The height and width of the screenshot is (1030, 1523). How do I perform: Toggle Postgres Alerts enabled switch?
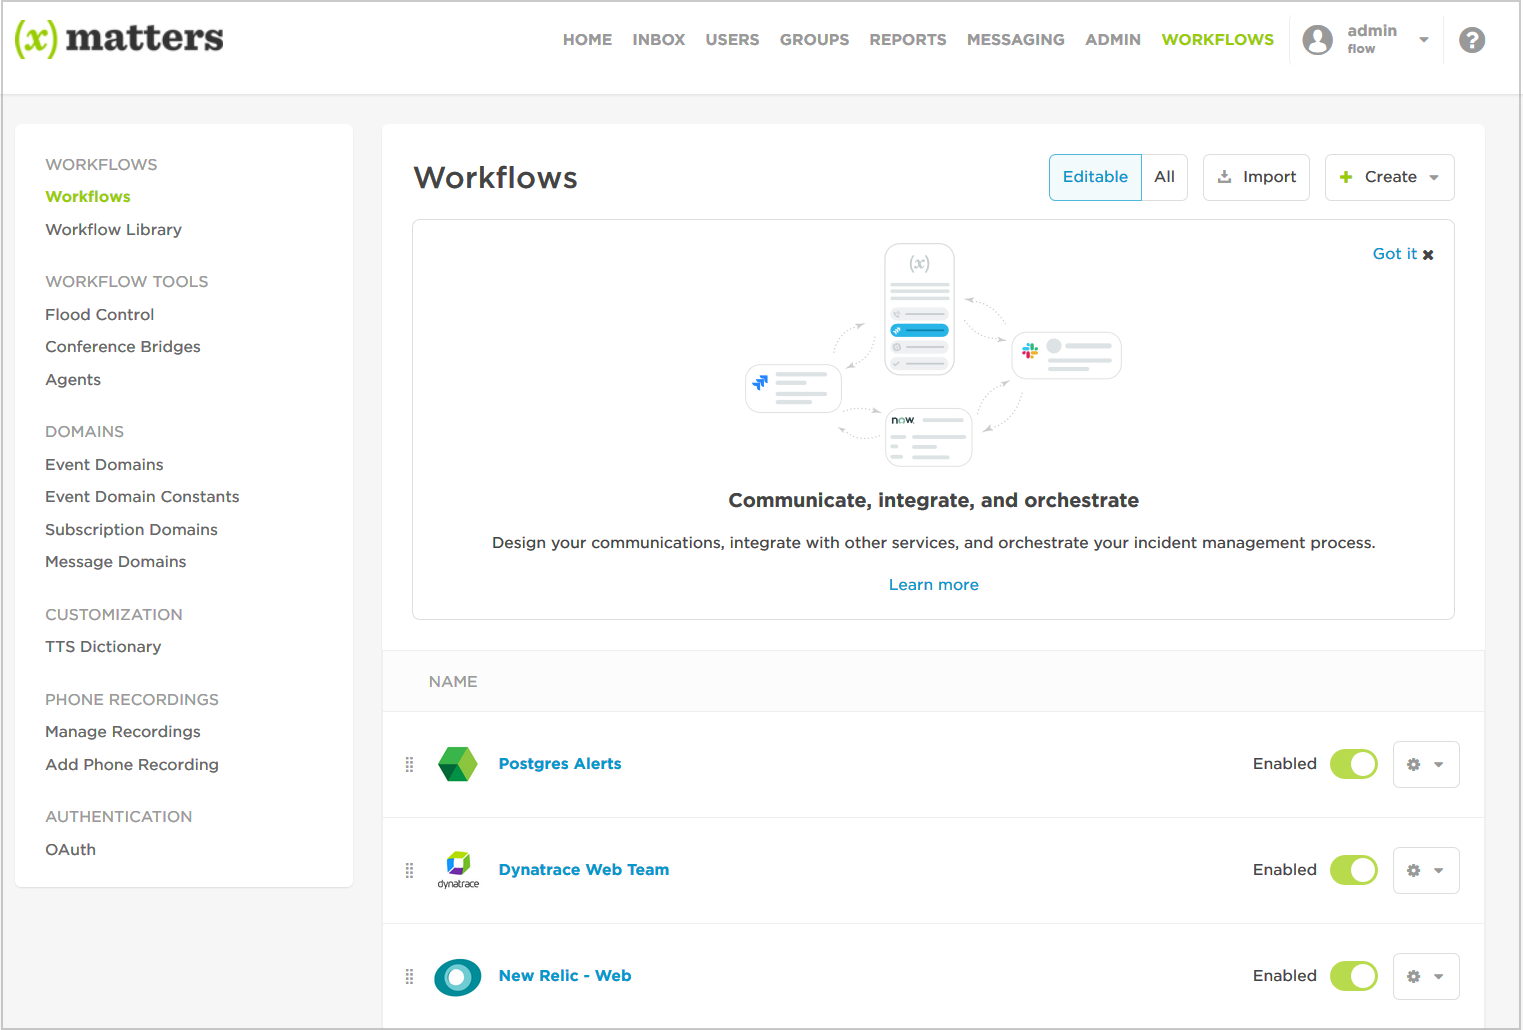click(1354, 764)
